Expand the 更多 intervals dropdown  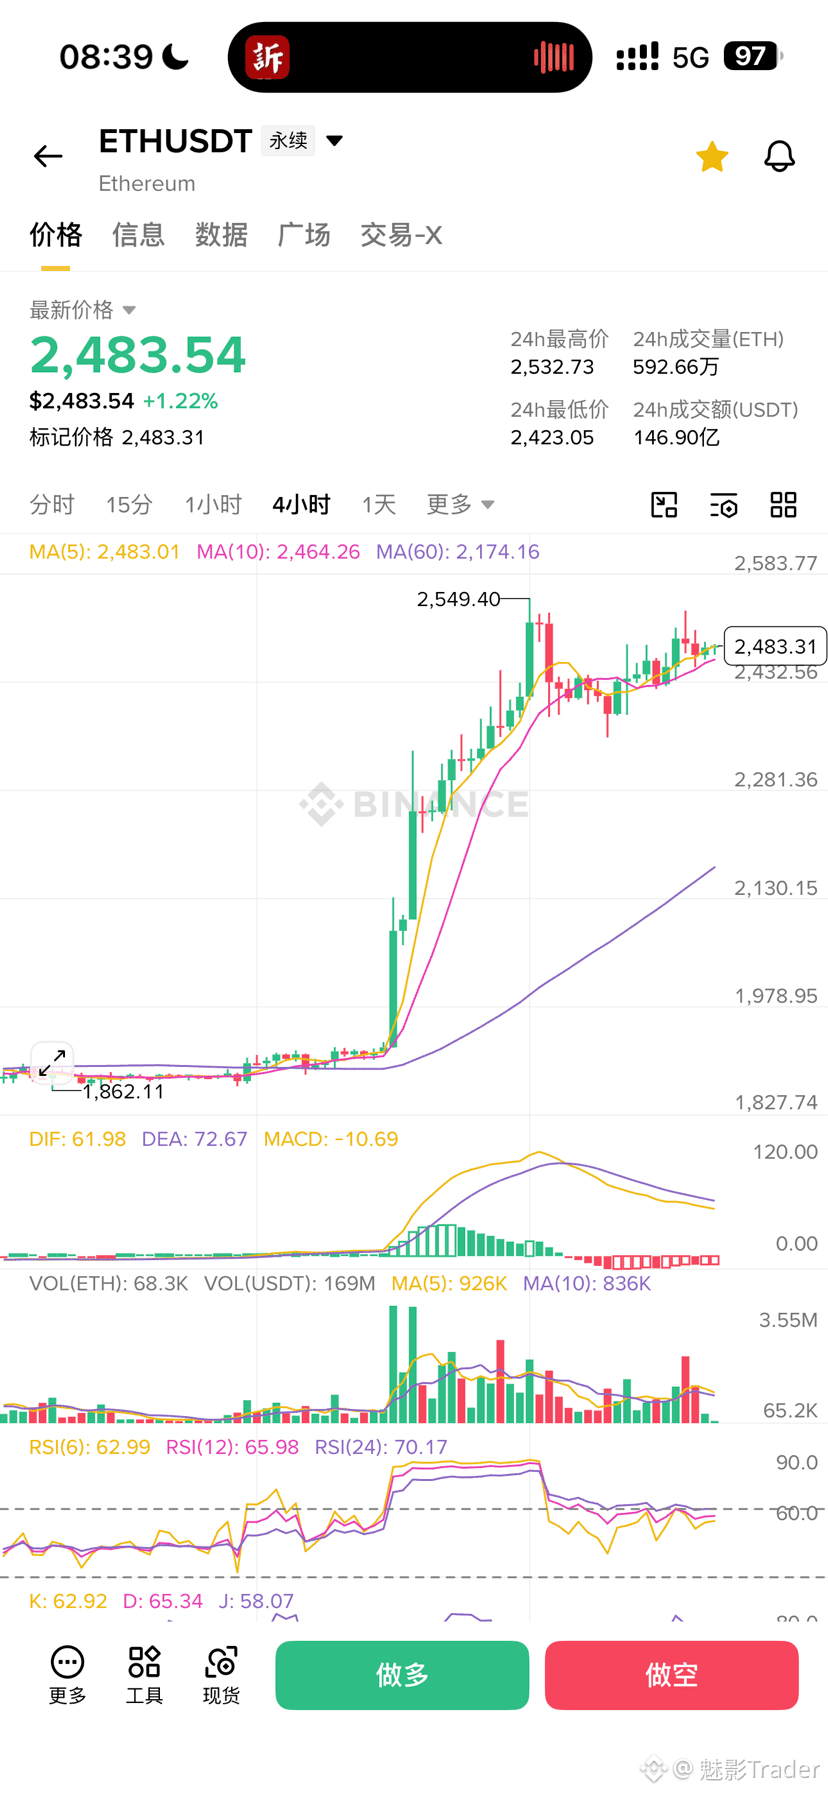click(x=460, y=505)
